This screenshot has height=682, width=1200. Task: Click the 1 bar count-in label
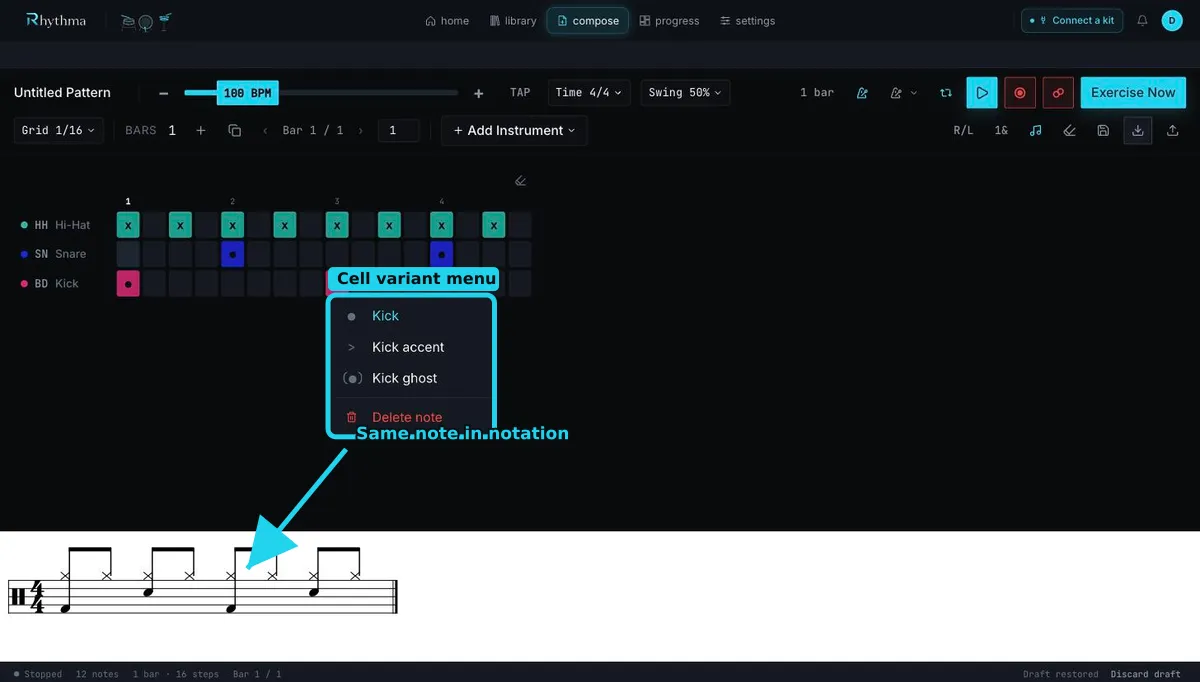(x=817, y=93)
